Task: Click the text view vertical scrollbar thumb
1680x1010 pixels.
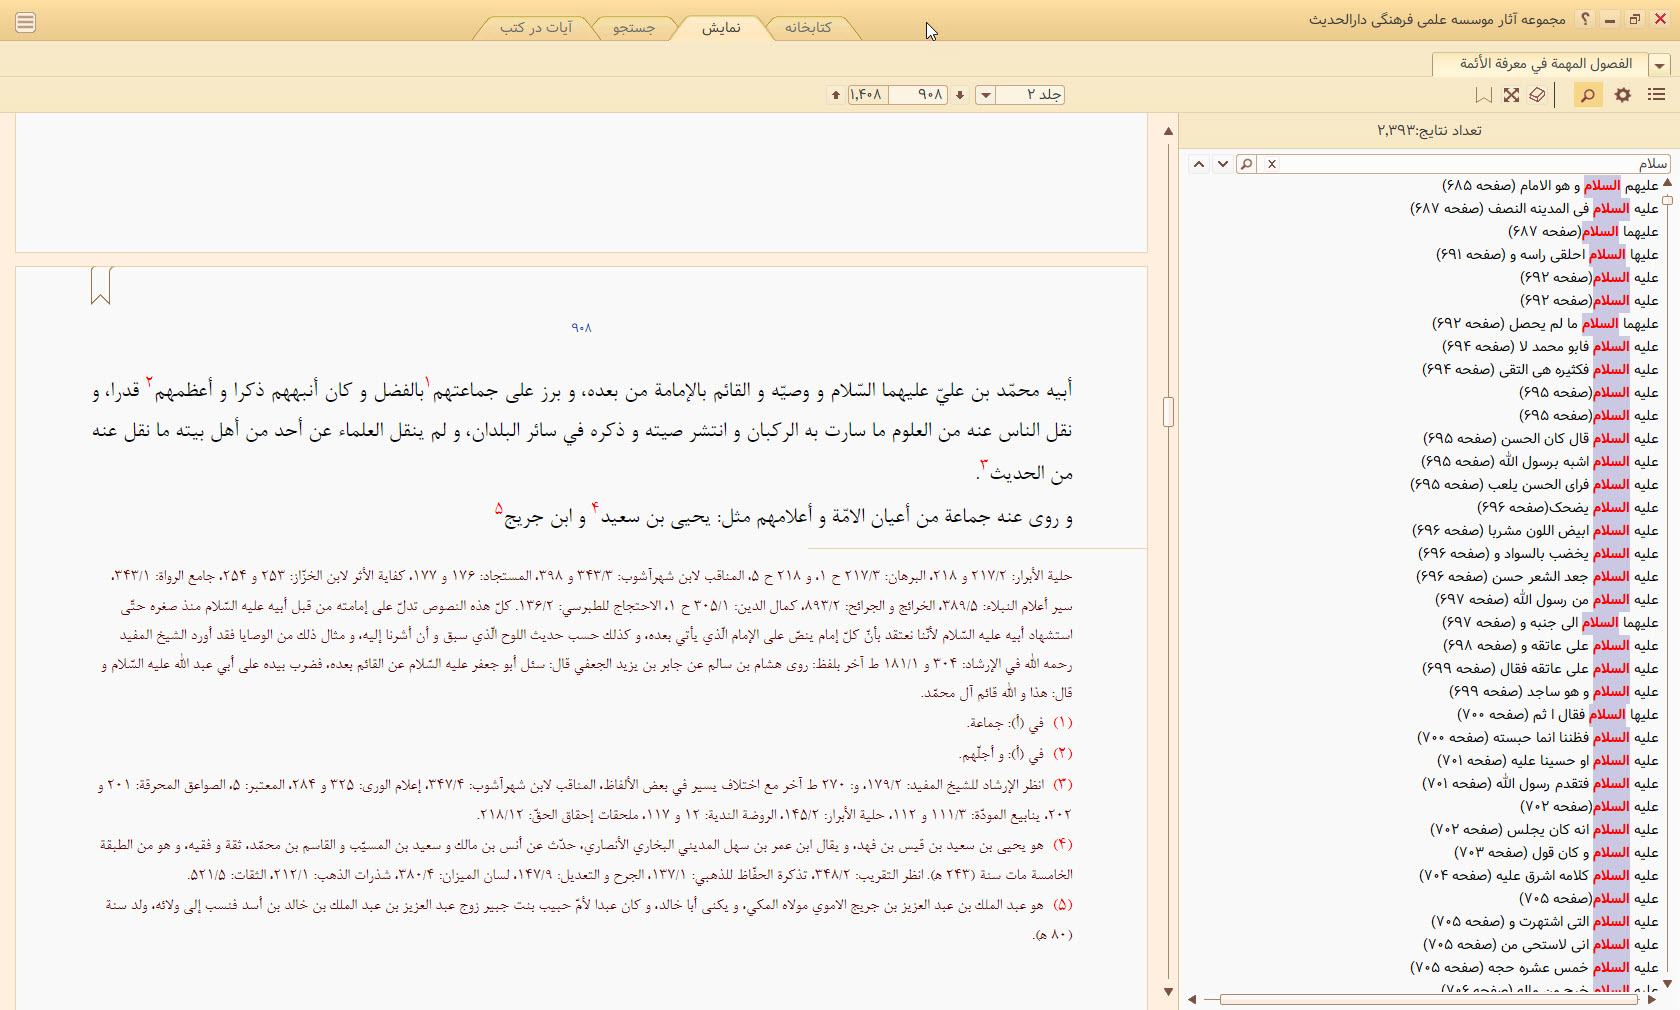Action: point(1168,412)
